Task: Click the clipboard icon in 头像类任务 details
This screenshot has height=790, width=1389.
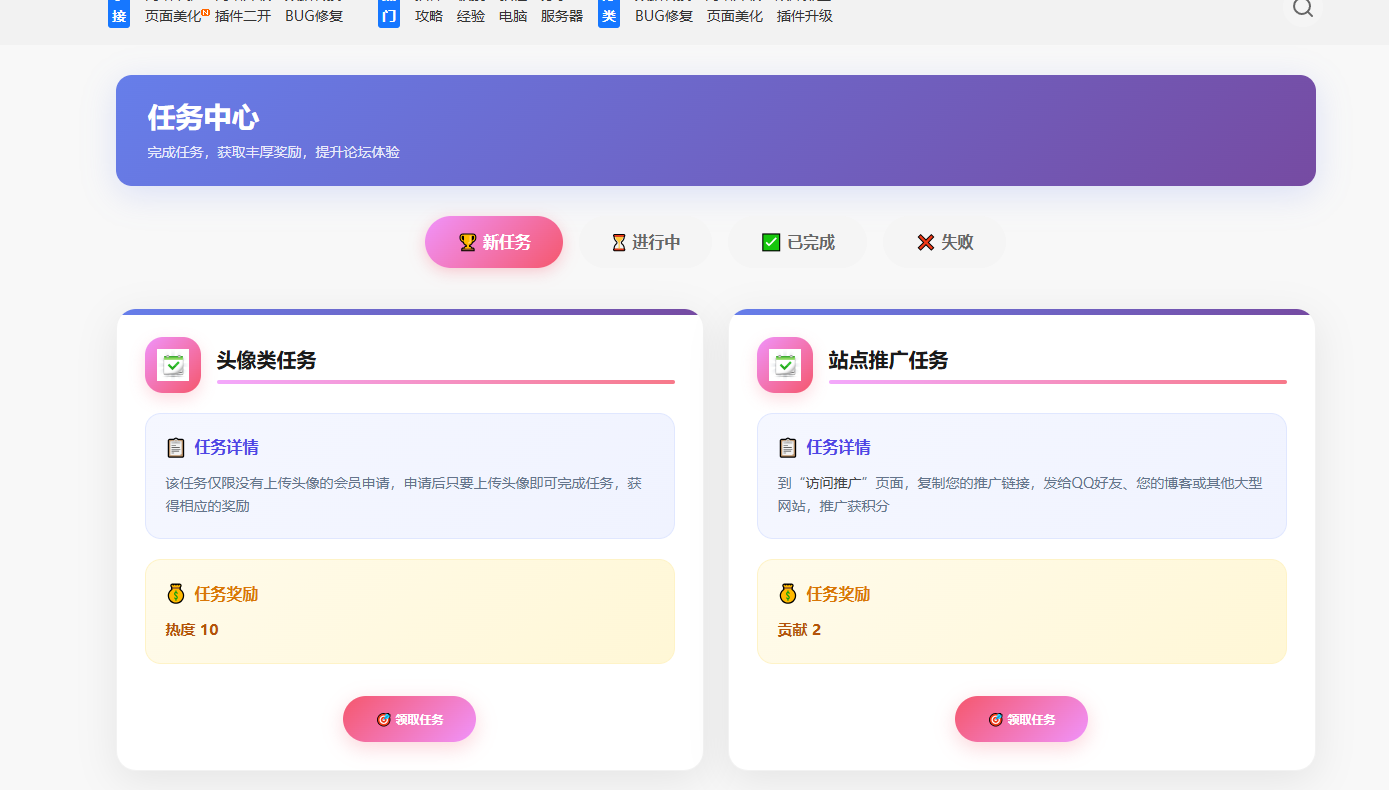Action: point(176,447)
